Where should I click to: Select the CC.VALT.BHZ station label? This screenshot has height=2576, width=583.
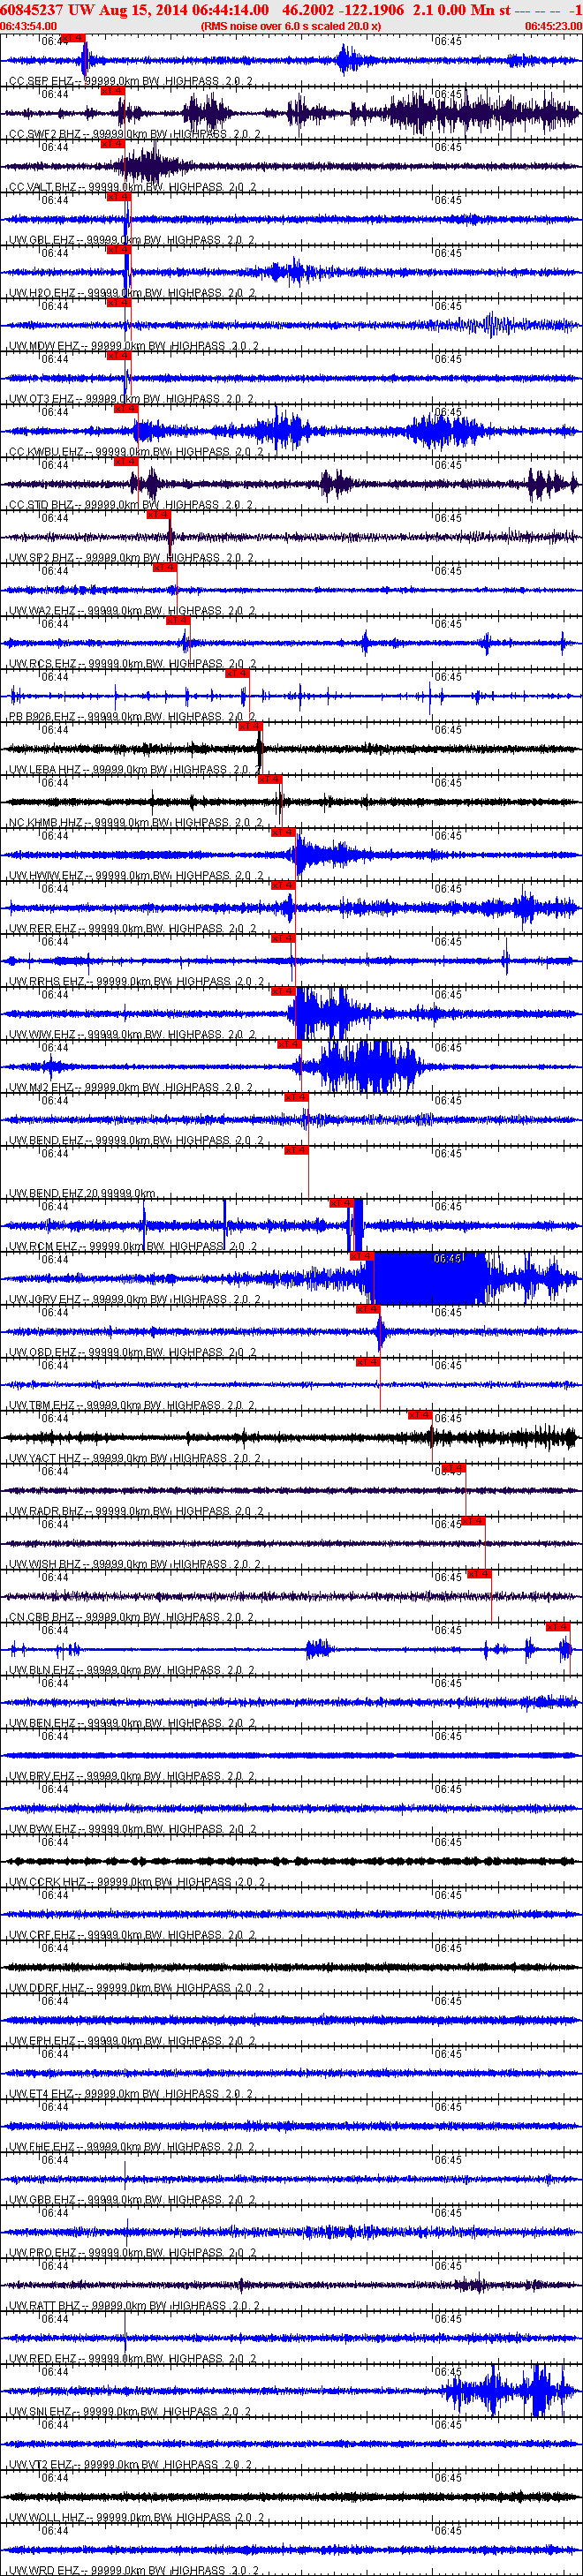point(133,187)
